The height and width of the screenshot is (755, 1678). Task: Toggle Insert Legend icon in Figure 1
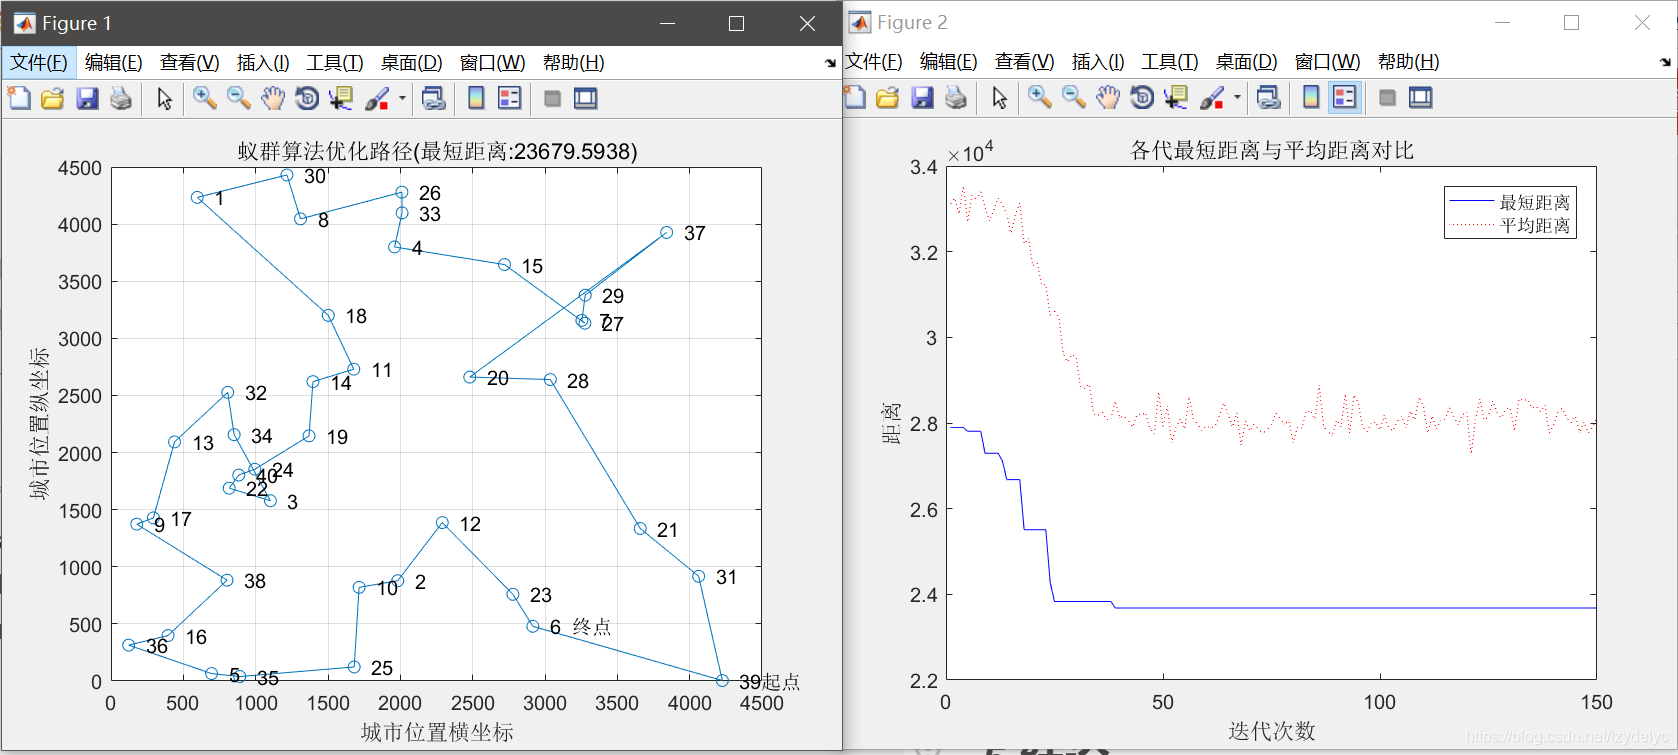click(x=510, y=98)
